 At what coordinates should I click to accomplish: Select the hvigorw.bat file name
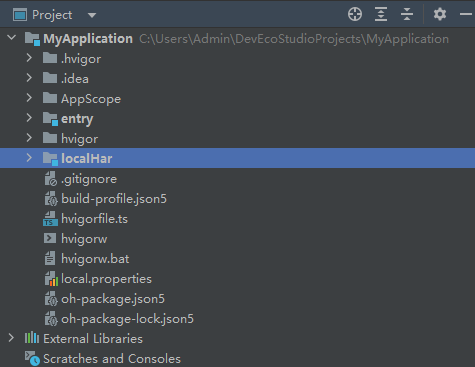(x=95, y=259)
